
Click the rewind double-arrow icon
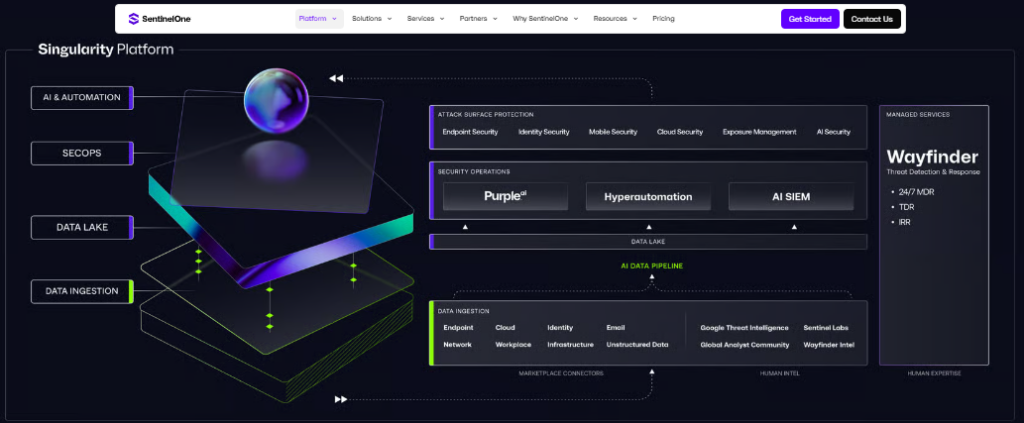pyautogui.click(x=336, y=78)
